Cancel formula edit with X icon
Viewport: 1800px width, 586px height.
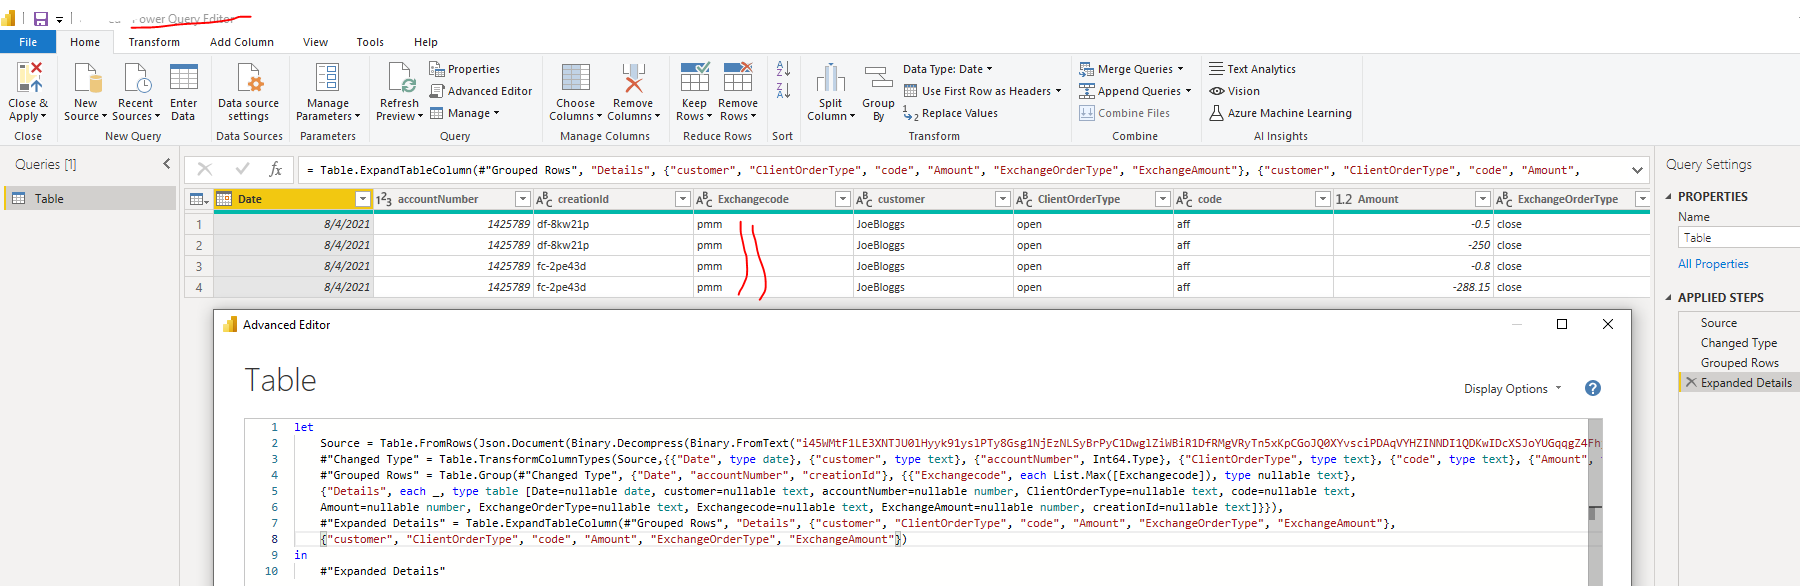[205, 170]
